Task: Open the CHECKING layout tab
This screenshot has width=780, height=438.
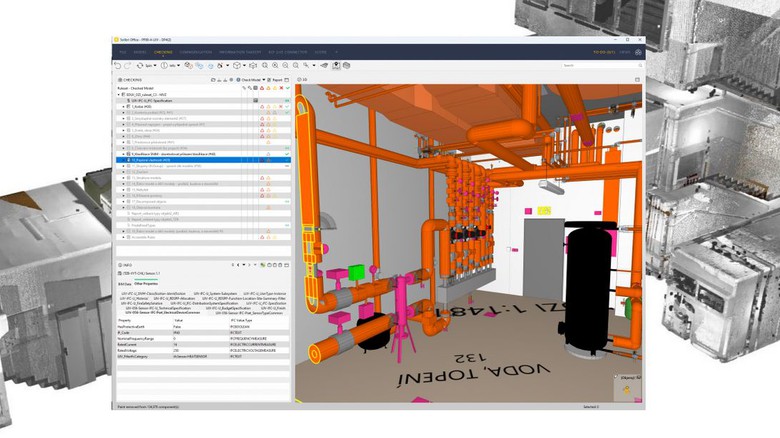Action: pyautogui.click(x=163, y=51)
